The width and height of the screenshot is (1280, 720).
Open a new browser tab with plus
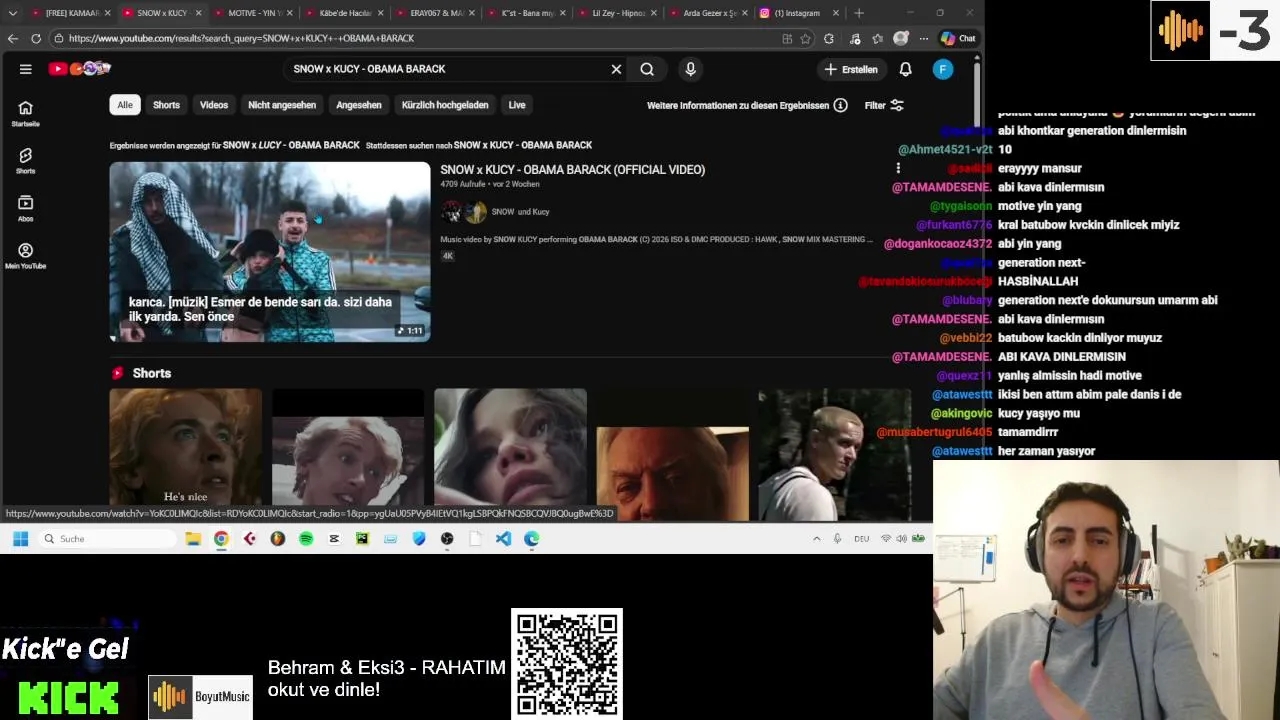coord(859,13)
